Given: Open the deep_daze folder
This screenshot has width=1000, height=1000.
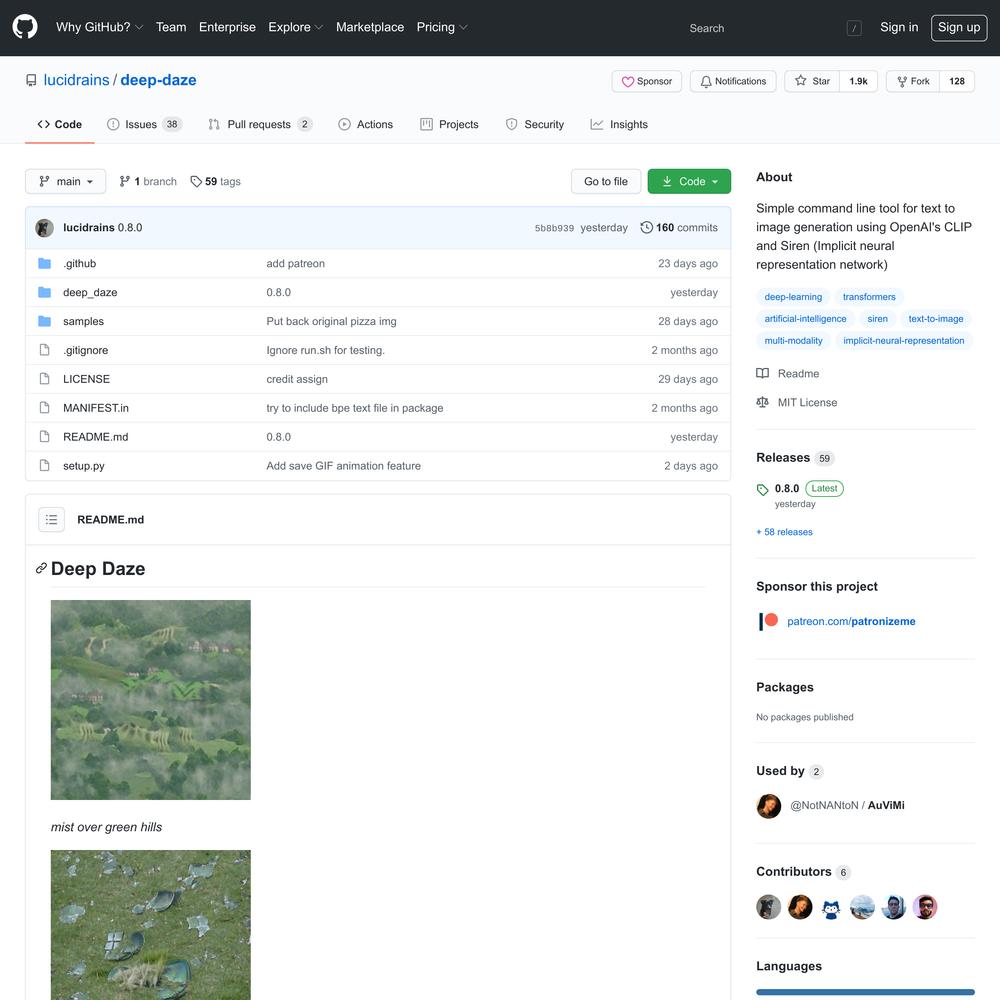Looking at the screenshot, I should [x=90, y=292].
